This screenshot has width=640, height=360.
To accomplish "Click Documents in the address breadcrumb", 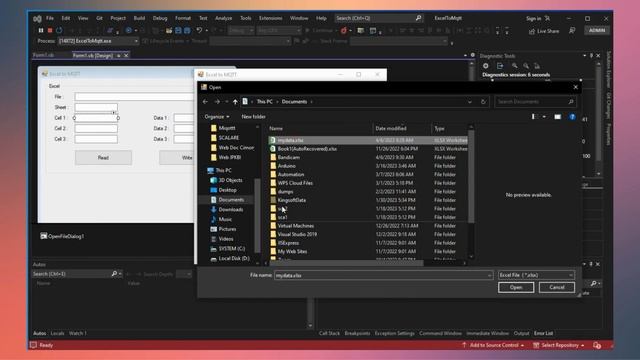I will [x=294, y=102].
